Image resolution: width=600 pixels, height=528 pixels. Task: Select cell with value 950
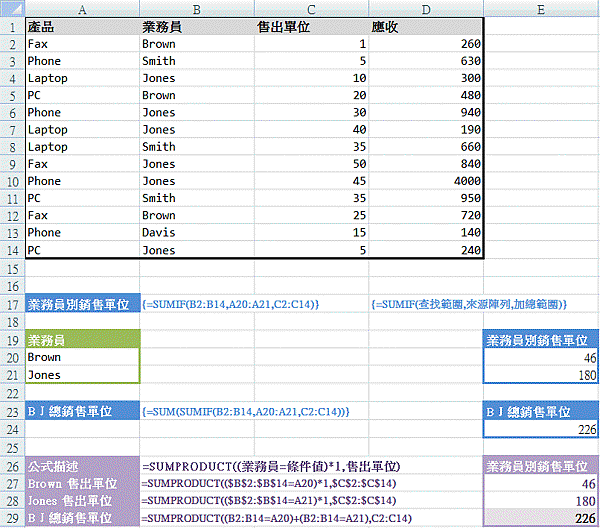[x=426, y=198]
